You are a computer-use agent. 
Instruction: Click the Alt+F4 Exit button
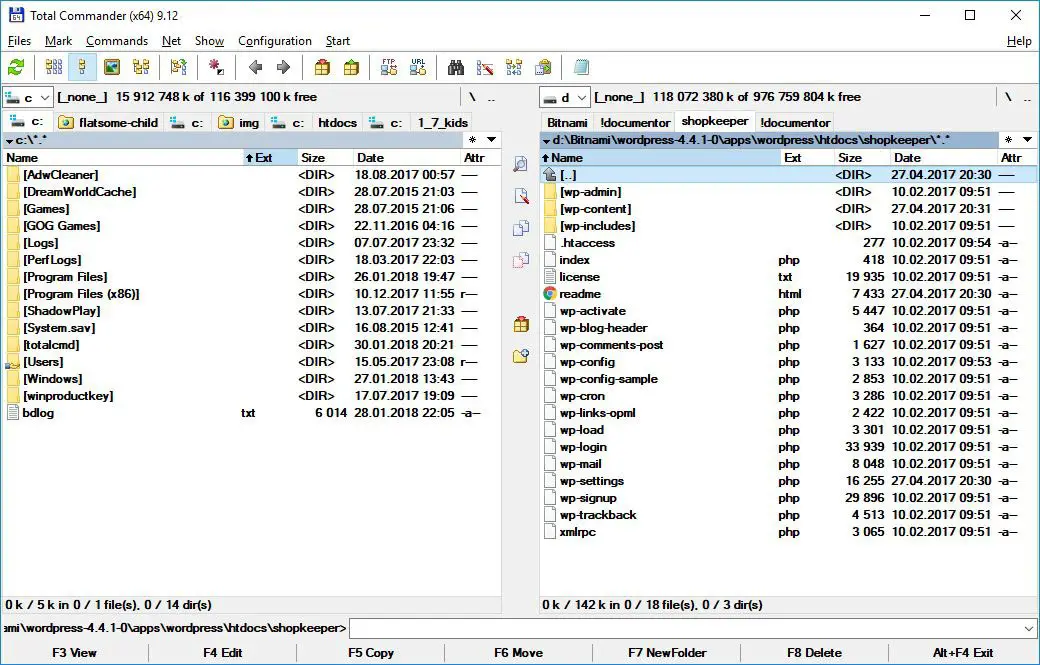point(963,652)
